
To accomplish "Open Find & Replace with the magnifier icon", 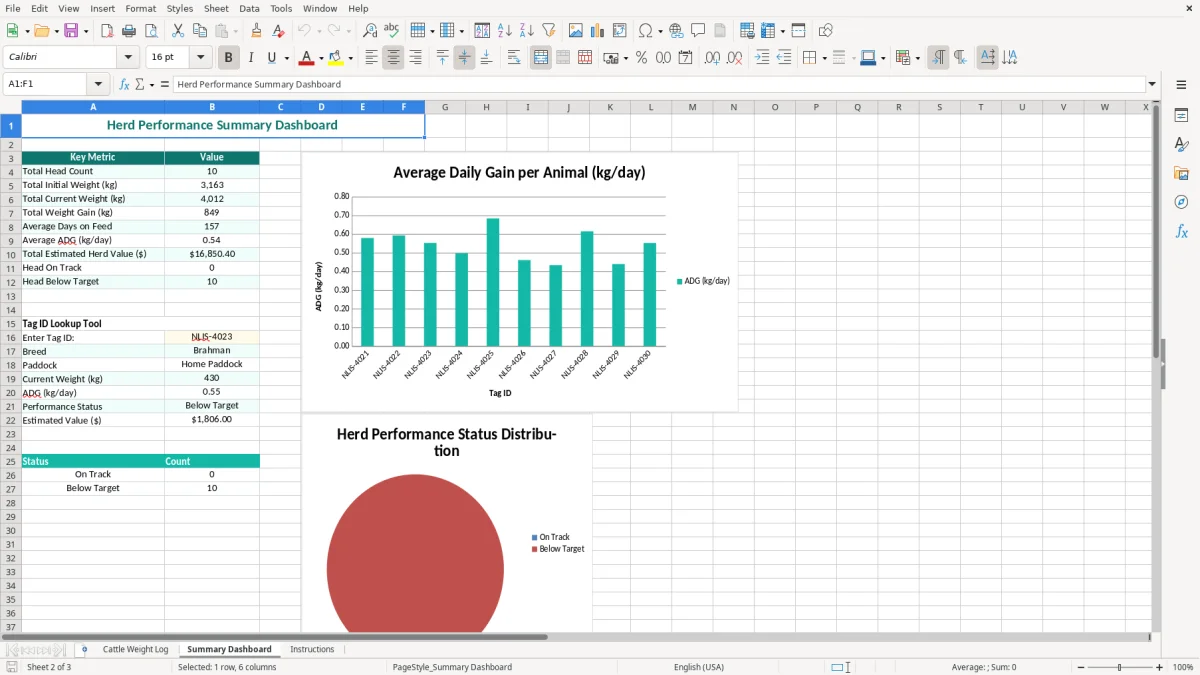I will [x=370, y=31].
